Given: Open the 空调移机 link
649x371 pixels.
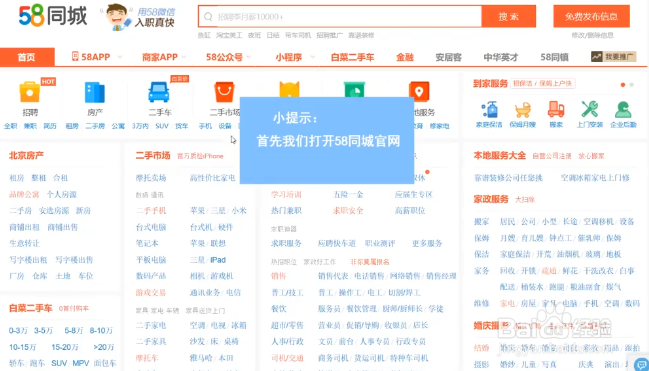Looking at the screenshot, I should (598, 222).
